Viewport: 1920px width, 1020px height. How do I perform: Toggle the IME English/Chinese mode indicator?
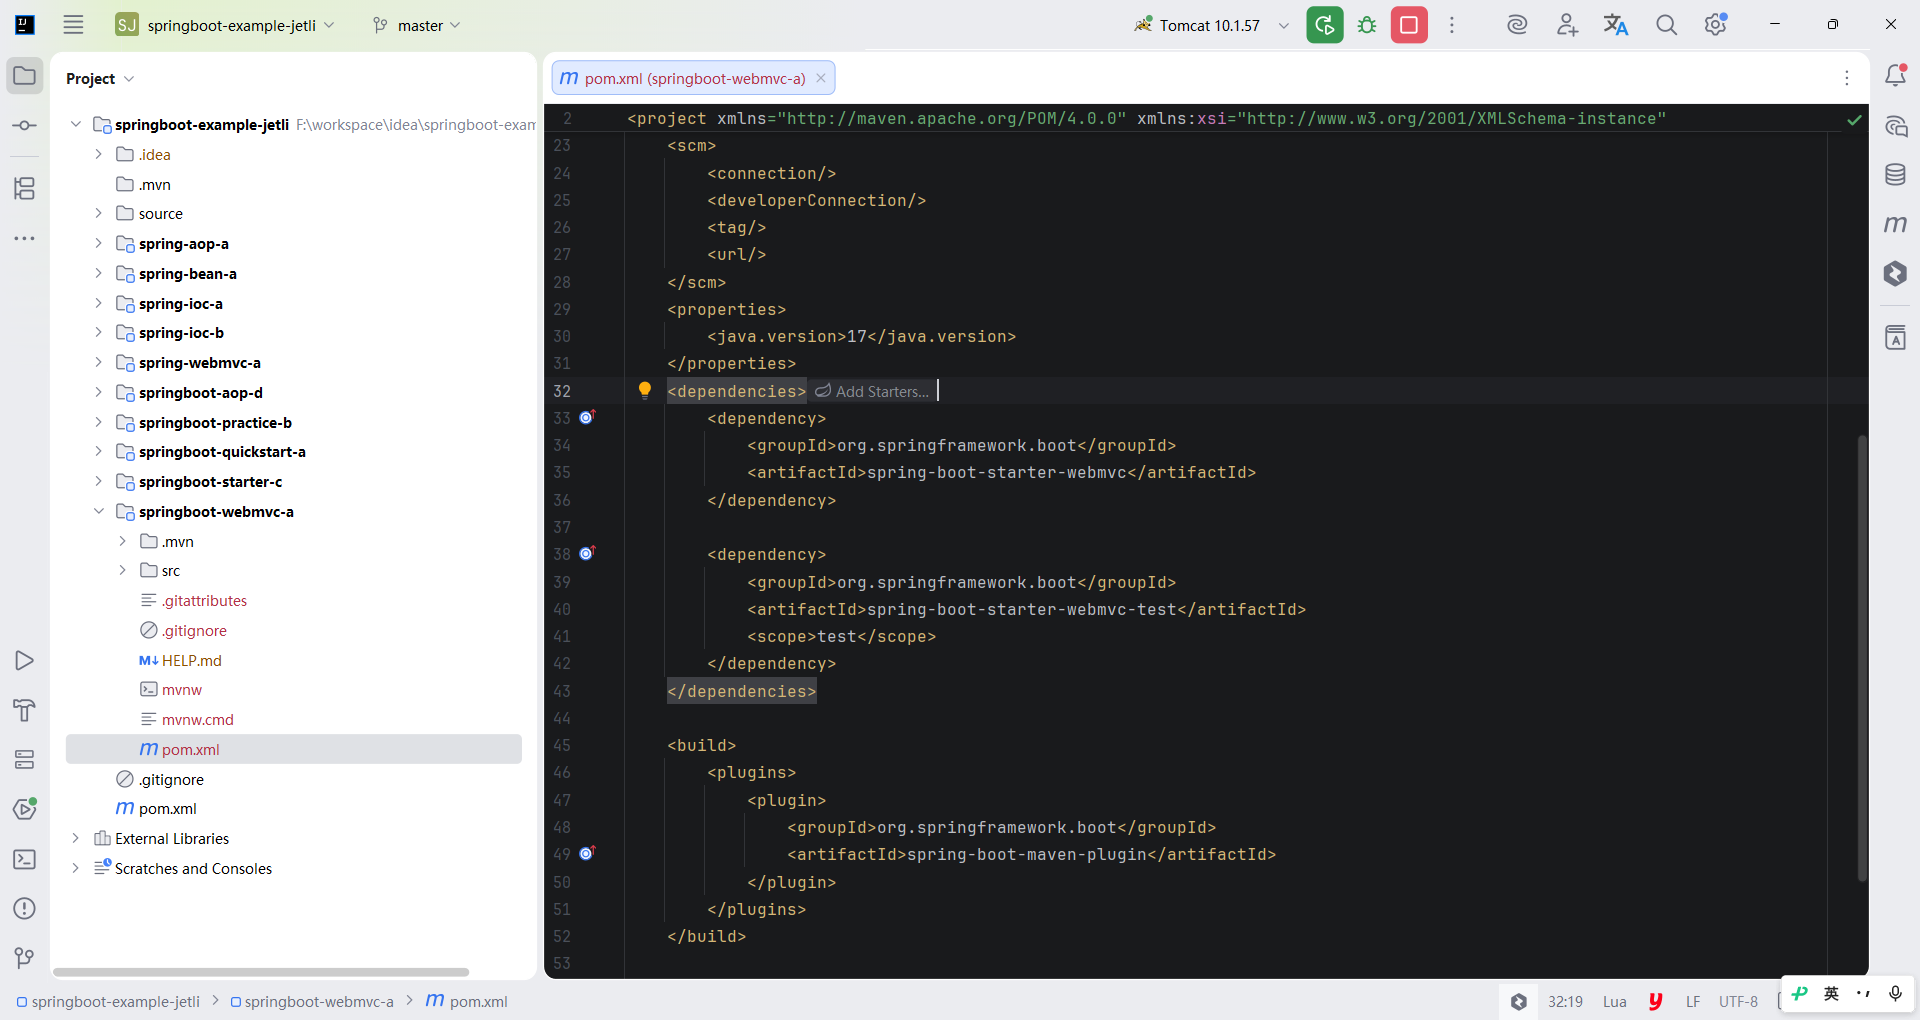click(1831, 993)
